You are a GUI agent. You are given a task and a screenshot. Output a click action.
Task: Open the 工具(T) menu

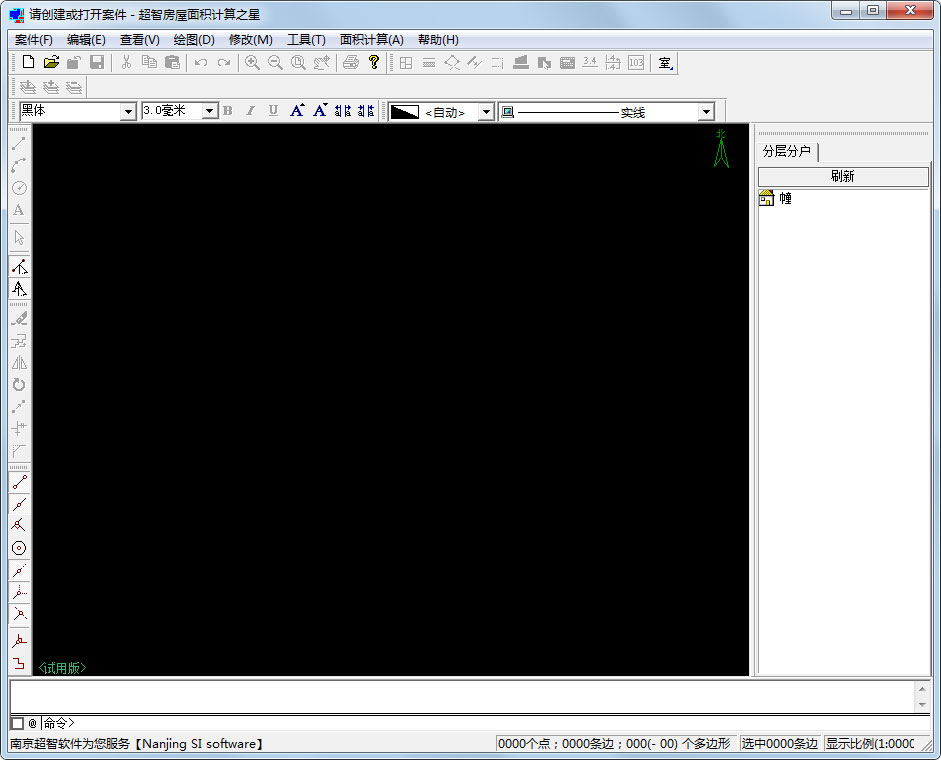click(306, 40)
